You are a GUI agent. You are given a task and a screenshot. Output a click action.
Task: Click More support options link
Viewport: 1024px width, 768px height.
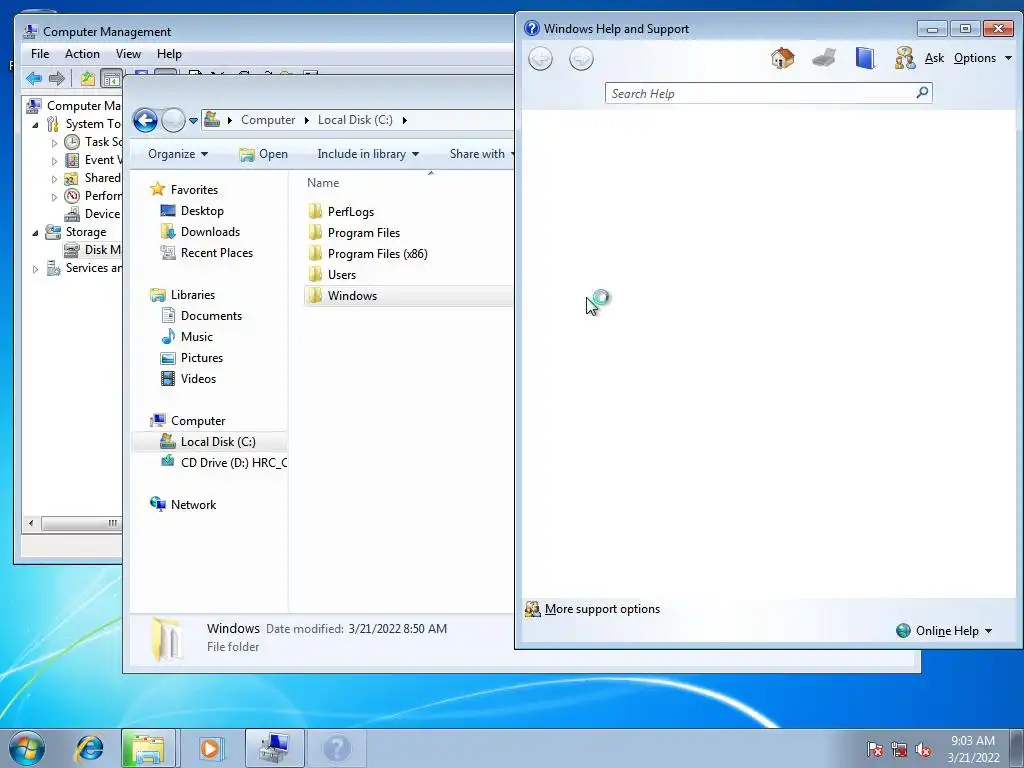pyautogui.click(x=602, y=609)
